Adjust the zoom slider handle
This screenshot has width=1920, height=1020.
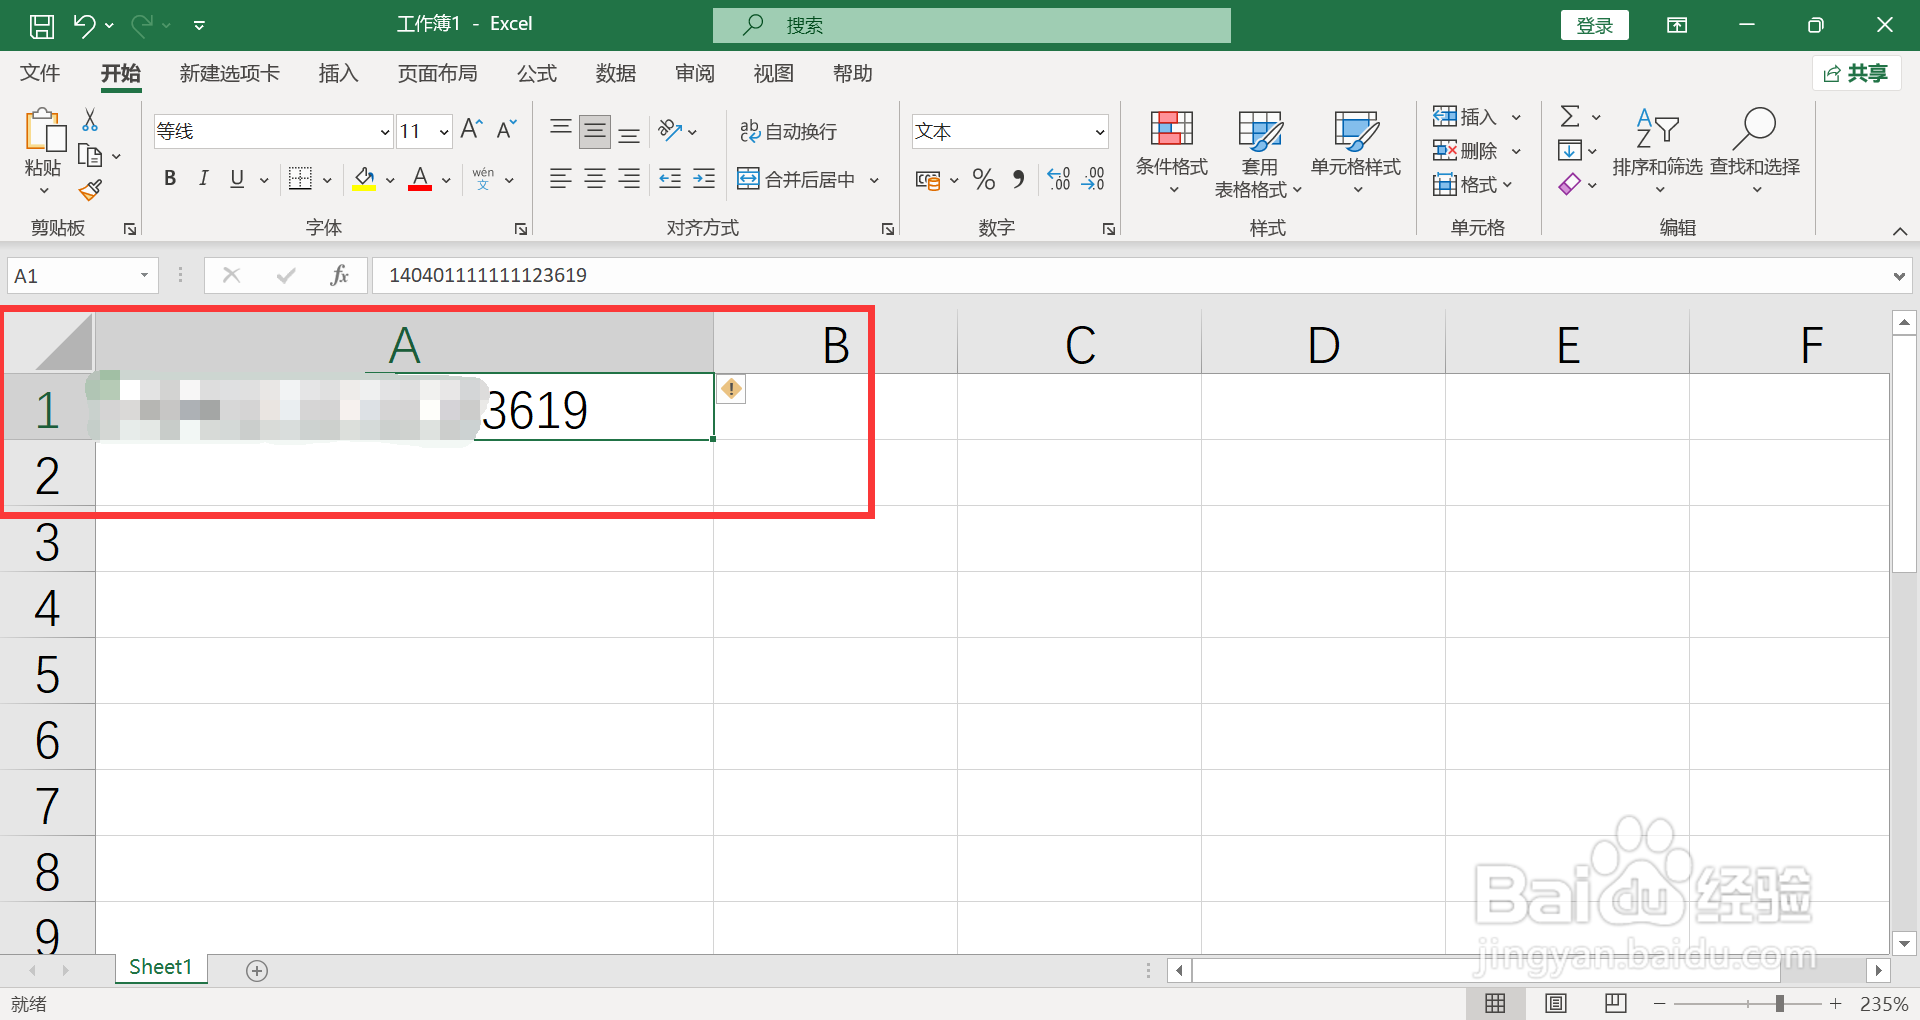coord(1780,1003)
